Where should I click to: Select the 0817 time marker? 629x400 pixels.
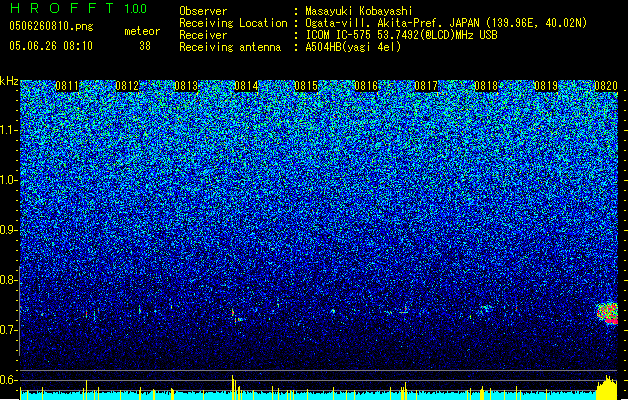pyautogui.click(x=426, y=86)
